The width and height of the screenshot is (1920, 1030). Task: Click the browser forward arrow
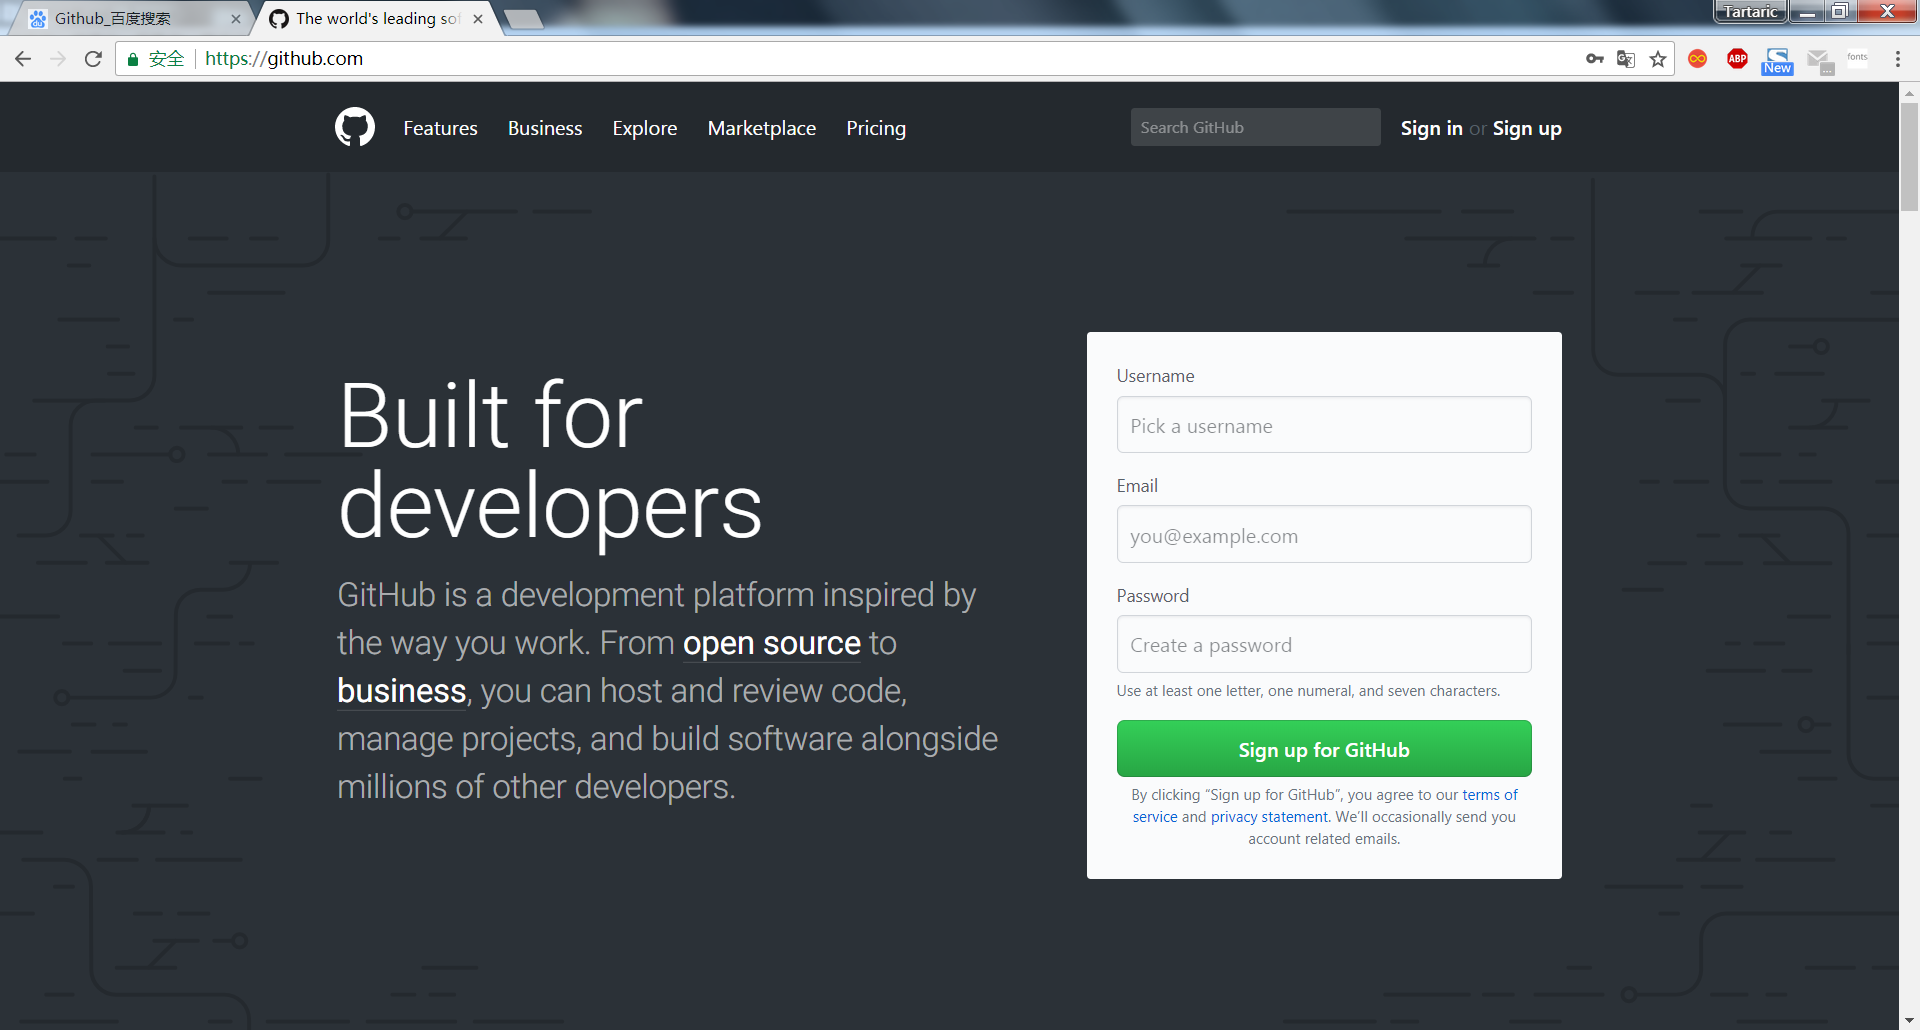(58, 59)
